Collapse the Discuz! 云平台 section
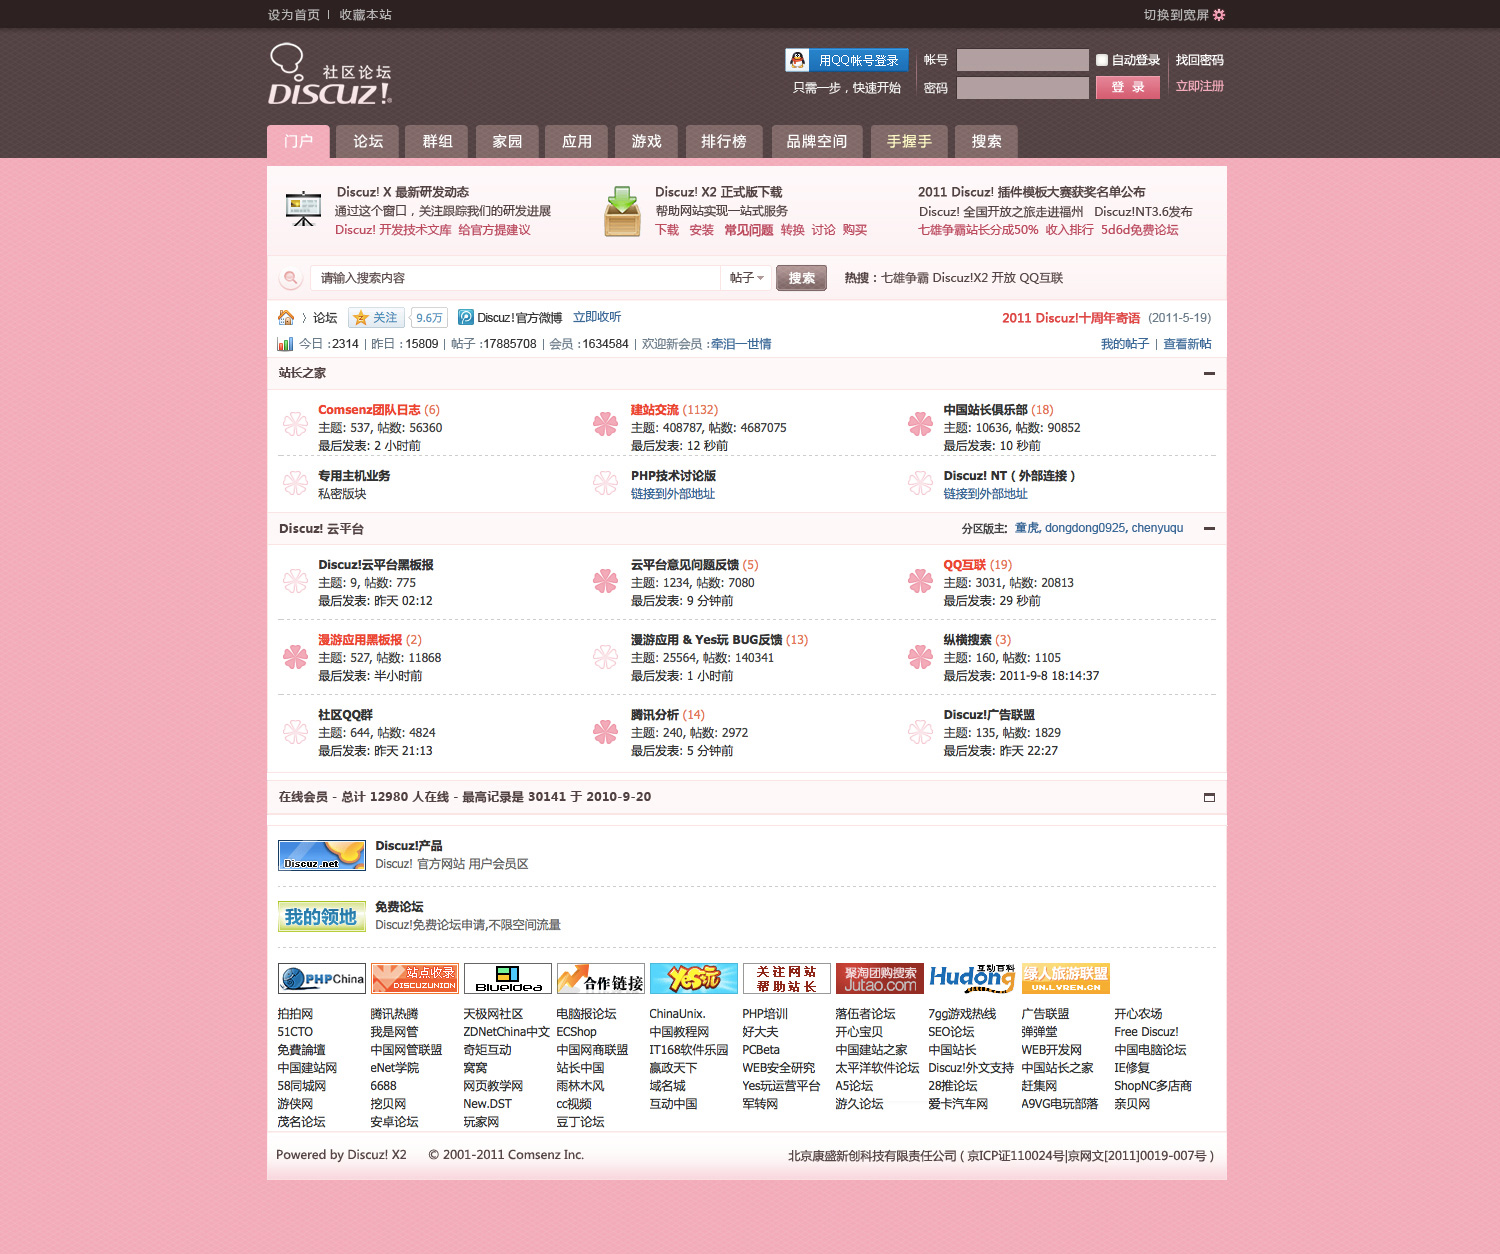This screenshot has width=1500, height=1254. [x=1209, y=528]
